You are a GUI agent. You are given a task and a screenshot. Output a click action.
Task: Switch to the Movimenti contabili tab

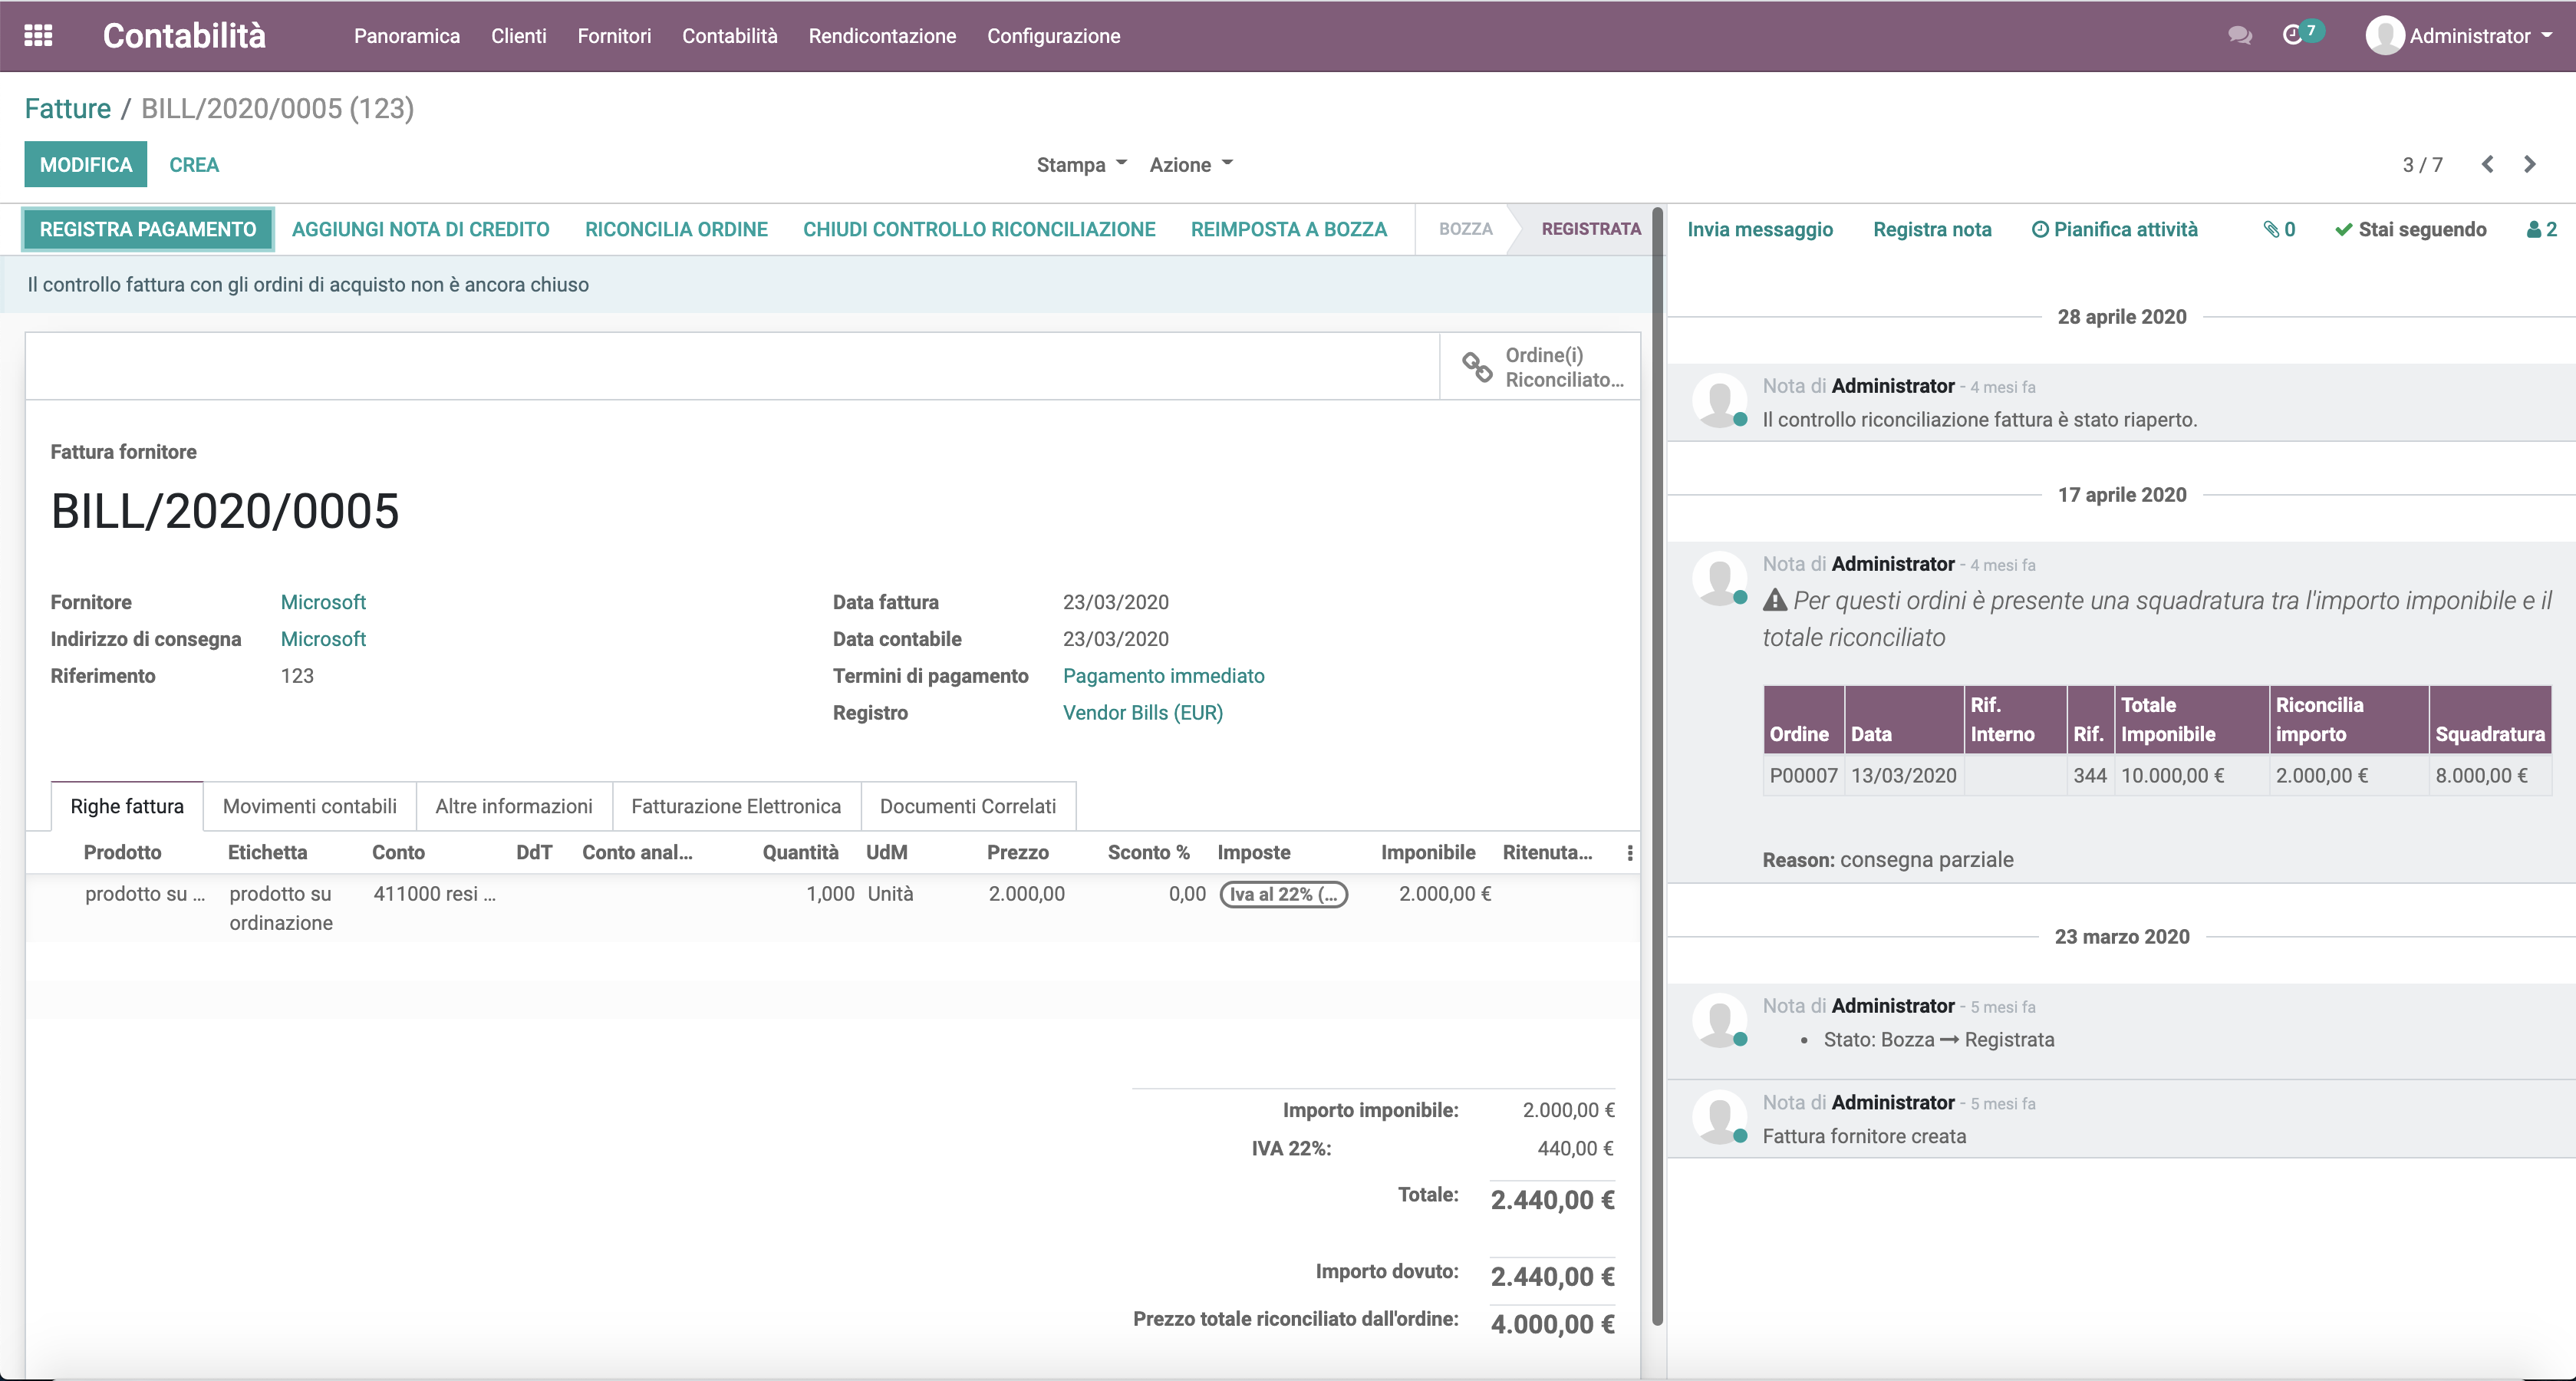(309, 806)
